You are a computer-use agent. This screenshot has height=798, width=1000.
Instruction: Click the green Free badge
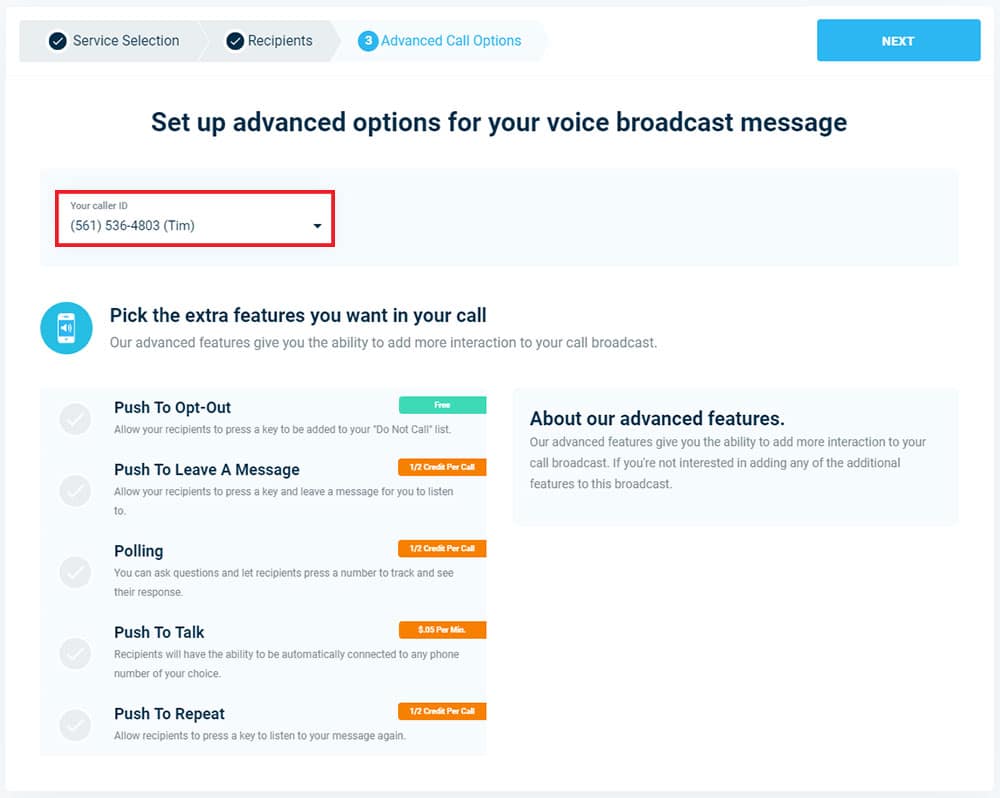click(443, 405)
